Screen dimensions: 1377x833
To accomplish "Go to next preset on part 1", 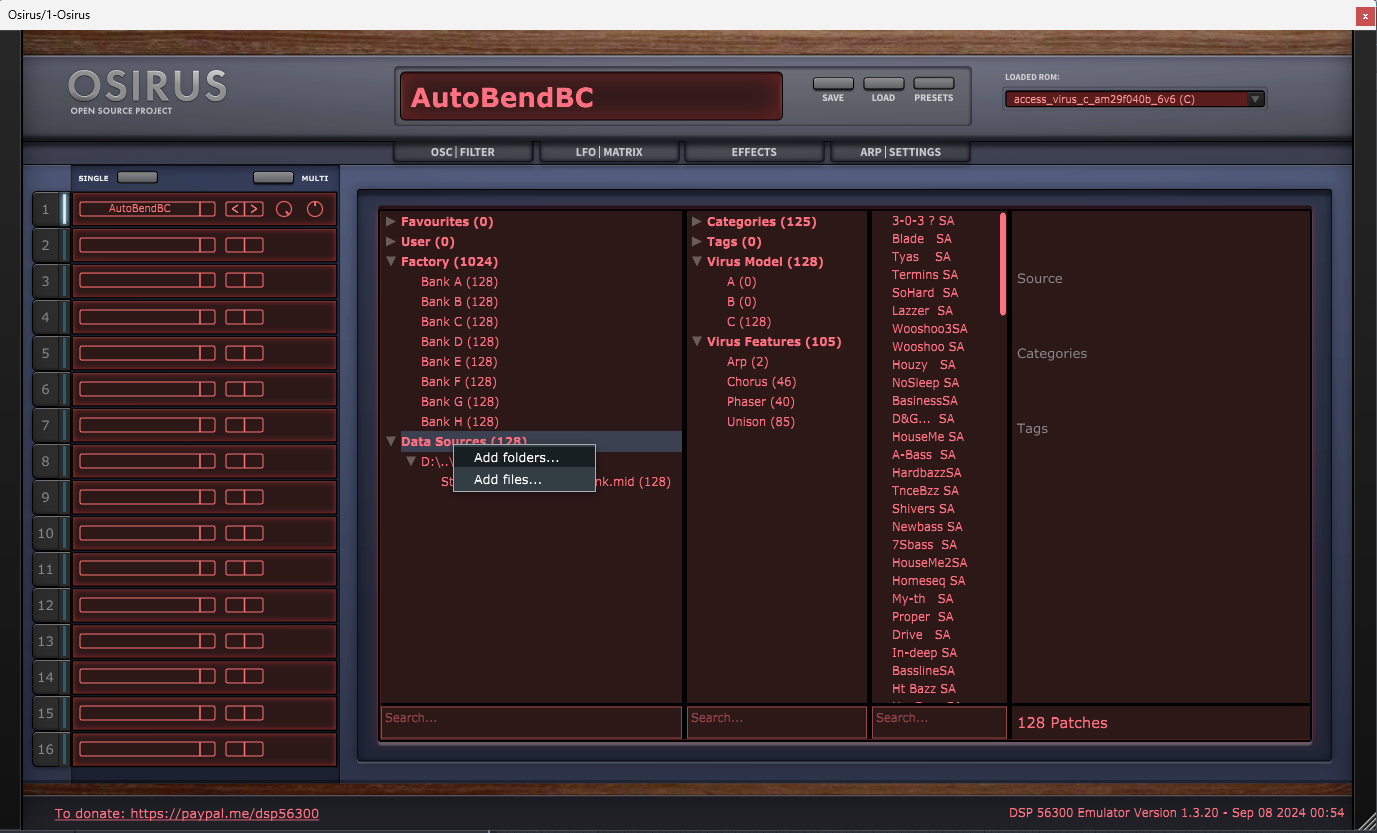I will coord(254,209).
